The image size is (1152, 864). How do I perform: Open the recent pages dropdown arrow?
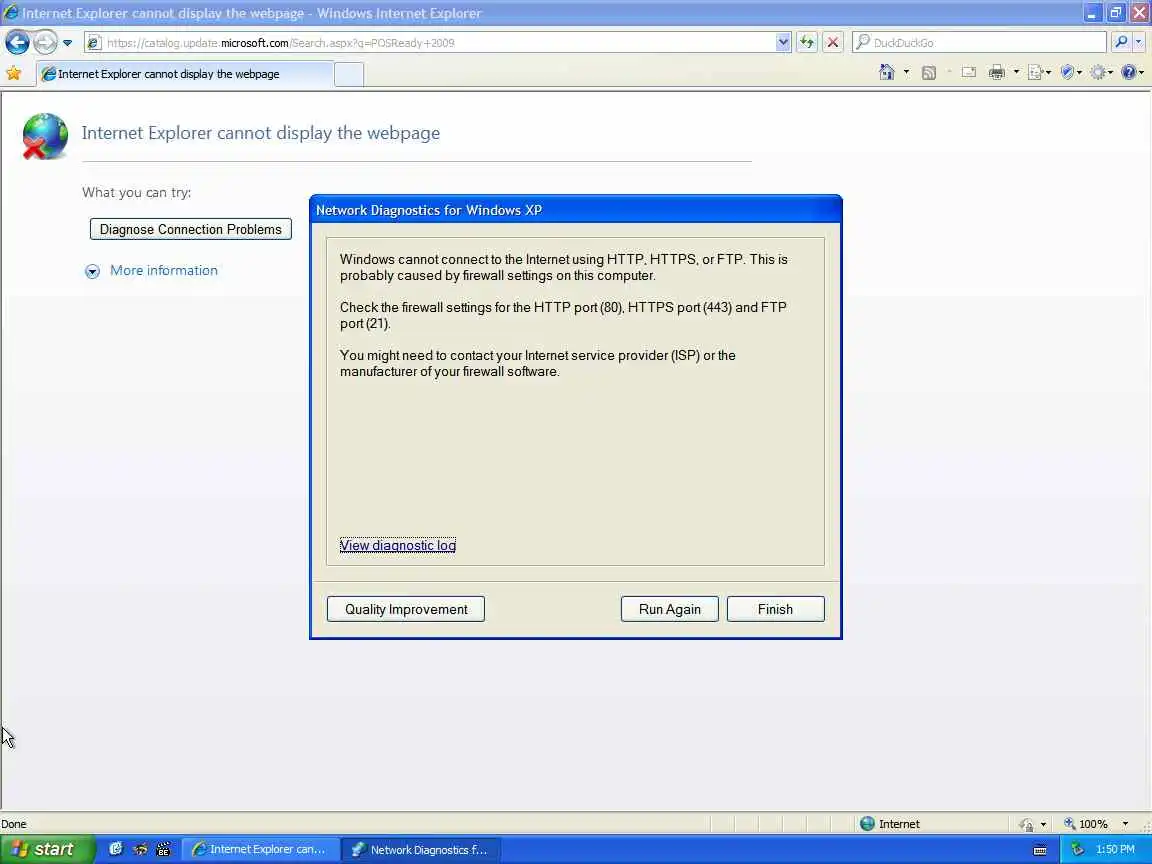[68, 43]
